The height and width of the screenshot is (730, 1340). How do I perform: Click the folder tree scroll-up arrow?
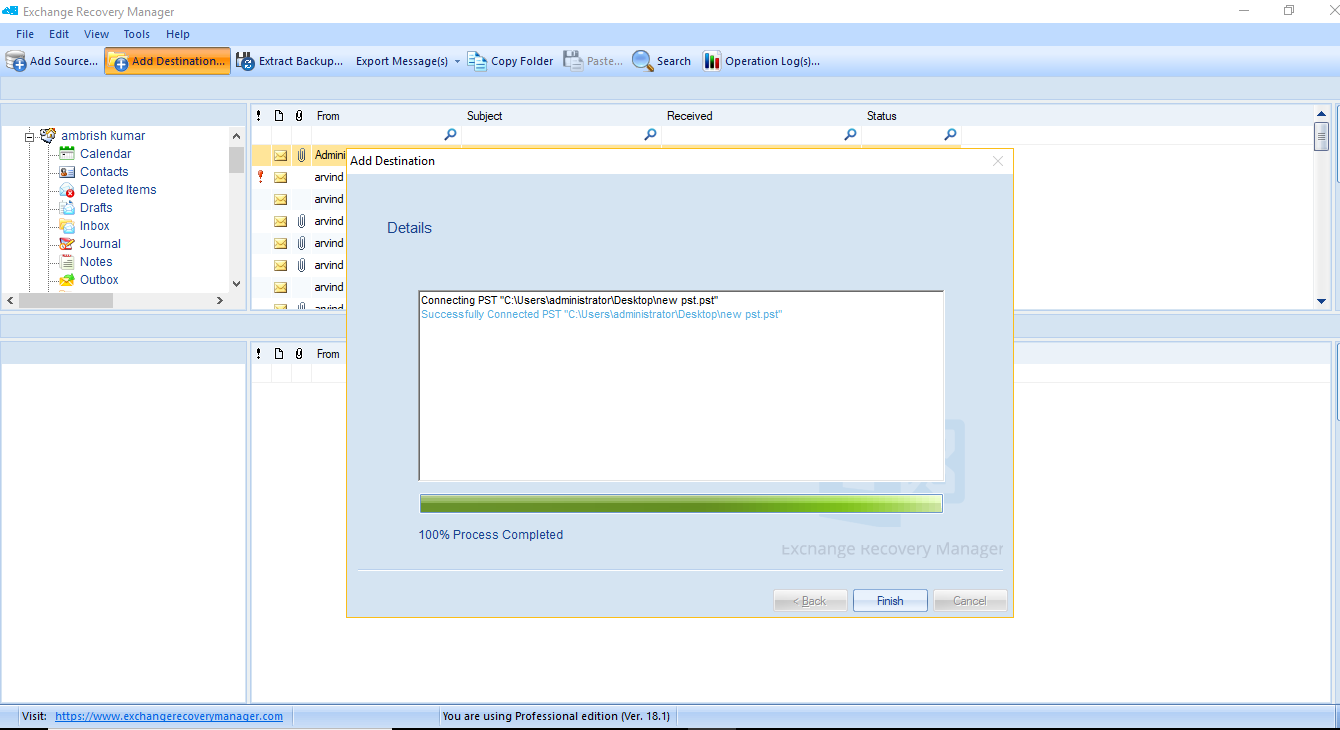pos(236,136)
